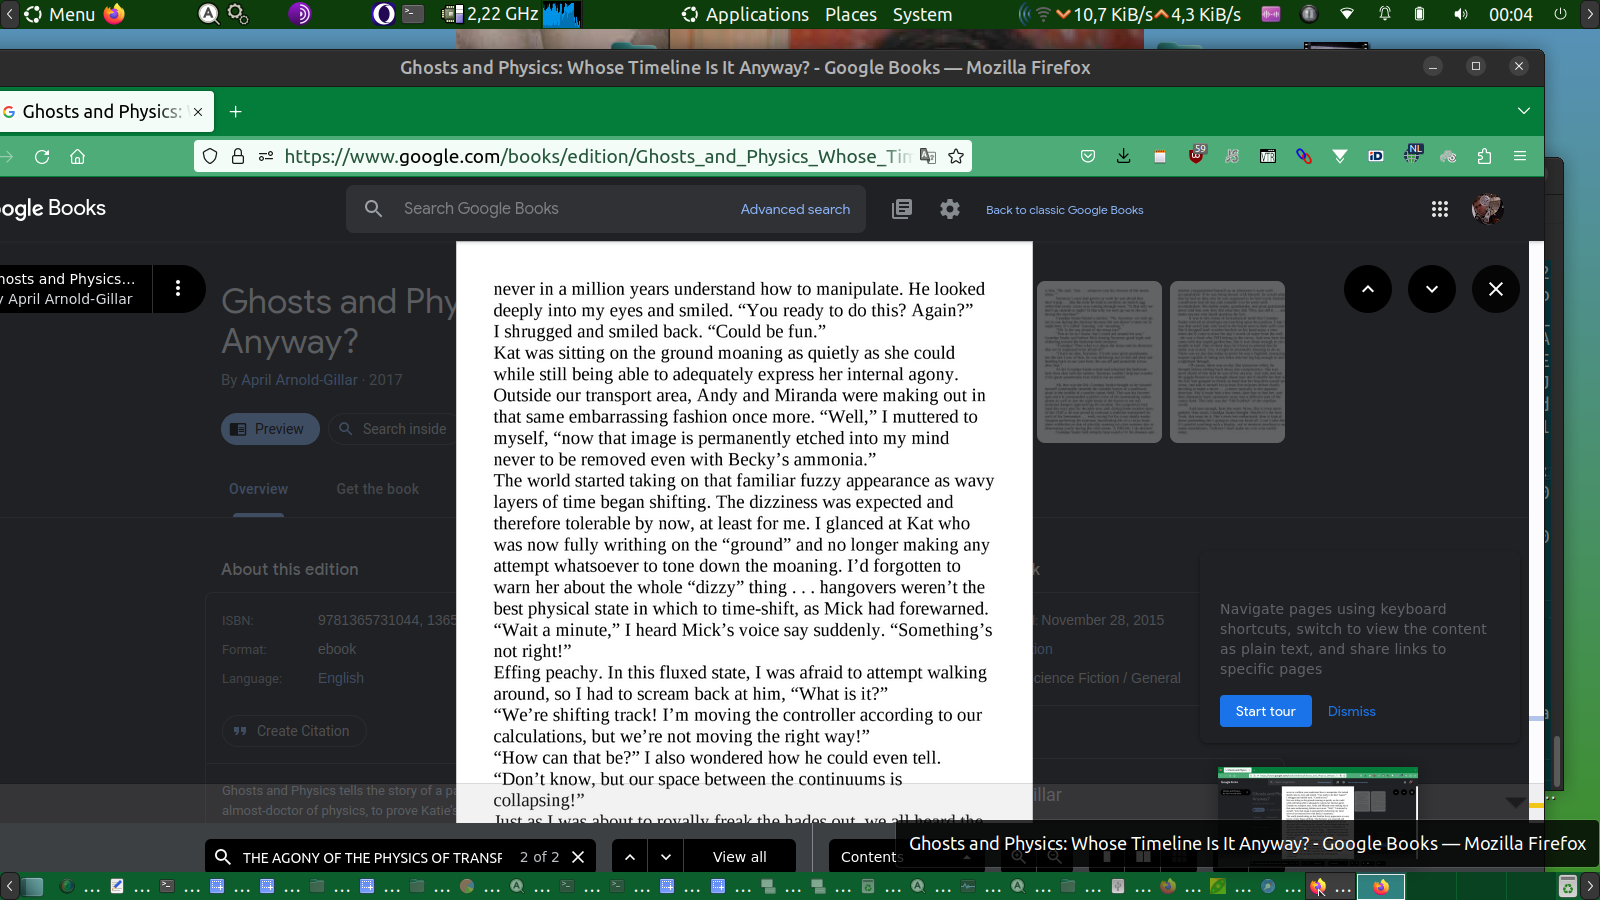The width and height of the screenshot is (1600, 900).
Task: Click the Preview button
Action: (x=270, y=429)
